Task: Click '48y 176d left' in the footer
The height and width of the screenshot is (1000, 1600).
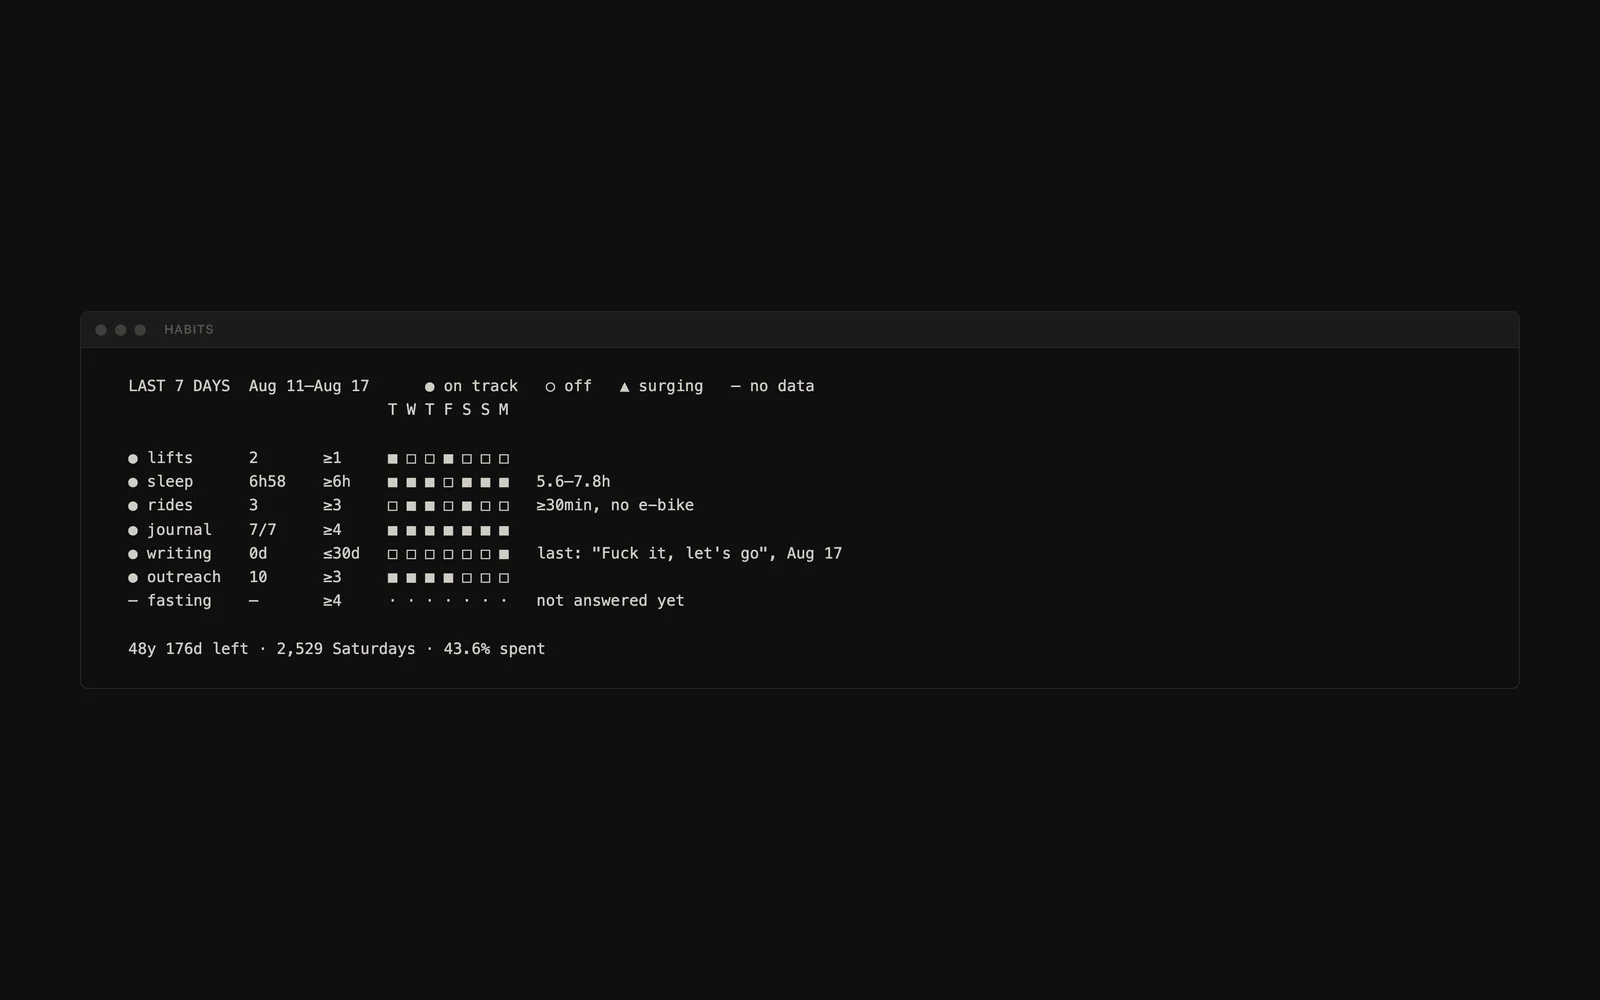Action: (x=188, y=649)
